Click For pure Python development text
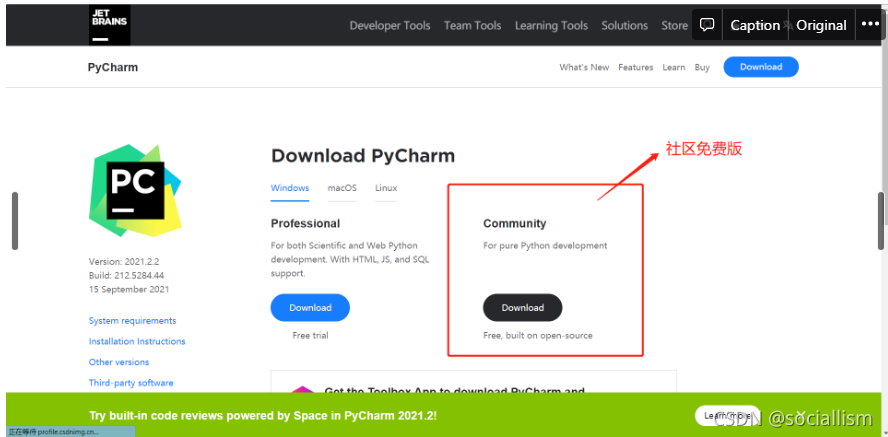This screenshot has width=888, height=437. tap(545, 246)
